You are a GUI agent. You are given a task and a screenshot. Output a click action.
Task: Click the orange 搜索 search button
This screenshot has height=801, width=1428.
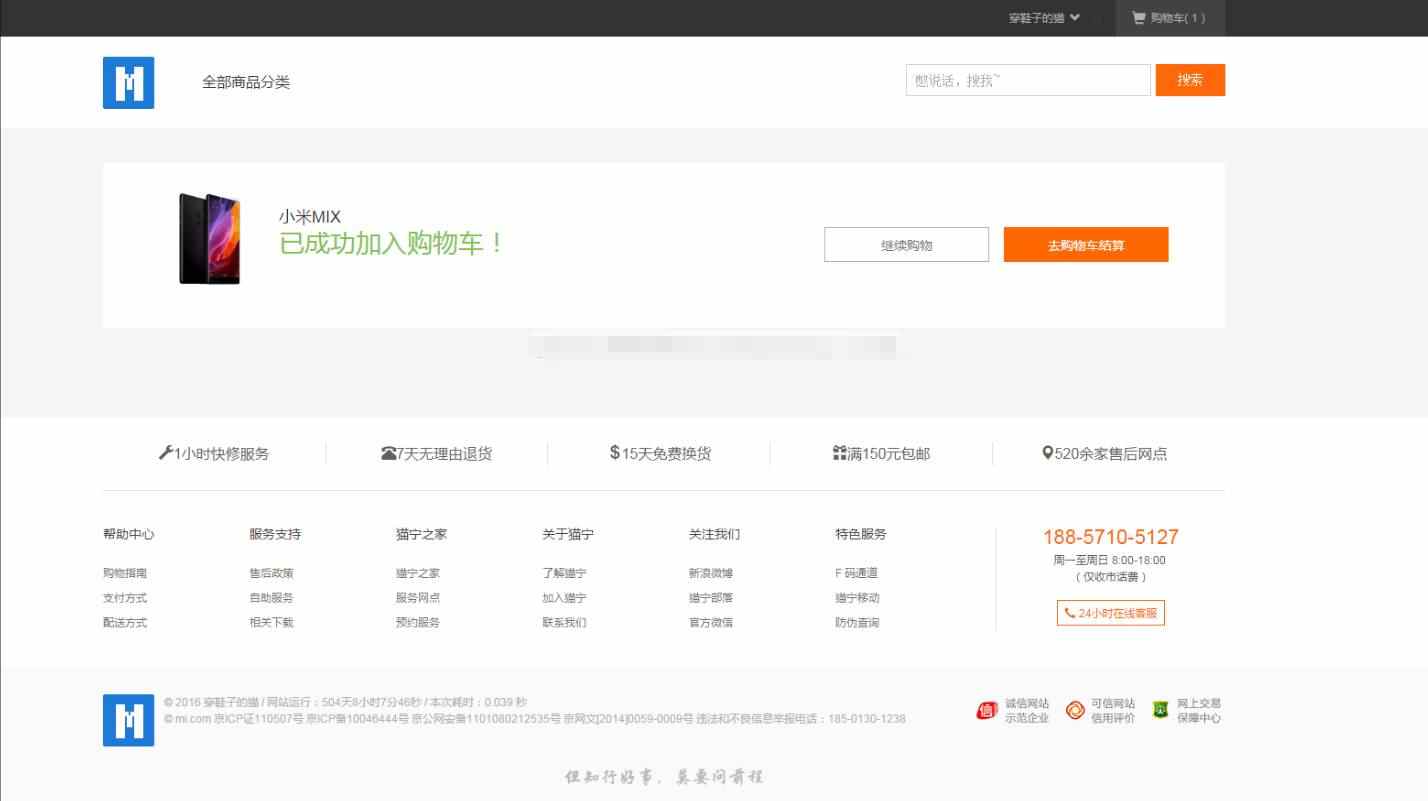tap(1190, 80)
